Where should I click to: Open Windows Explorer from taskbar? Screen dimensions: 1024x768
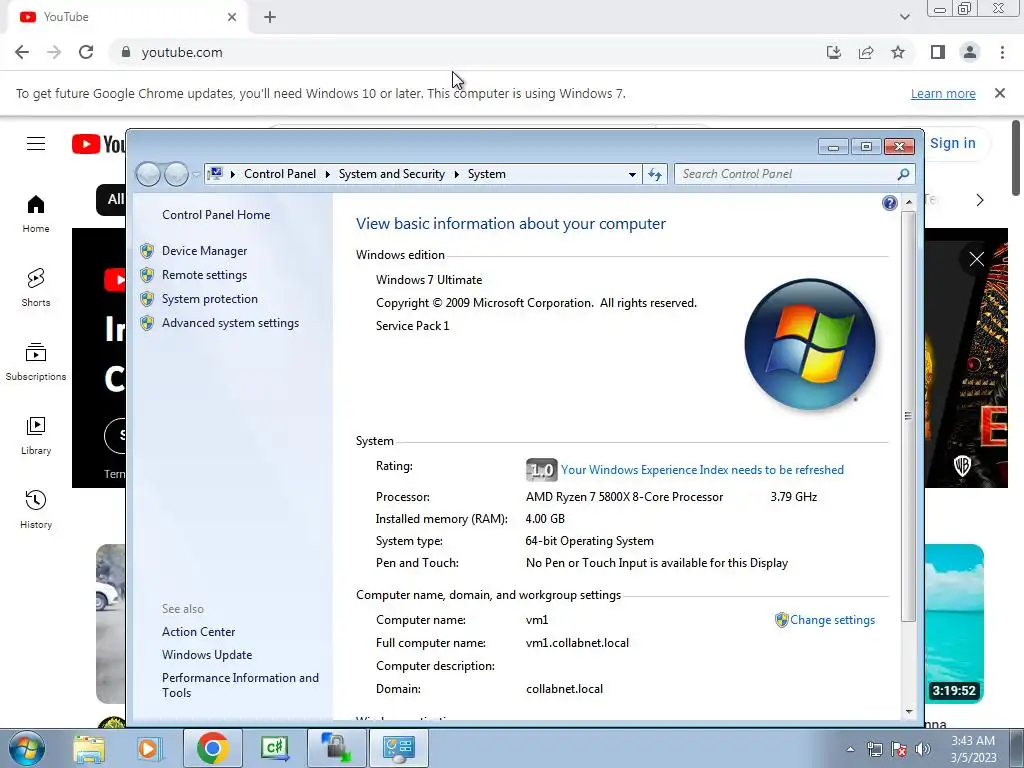click(x=89, y=748)
